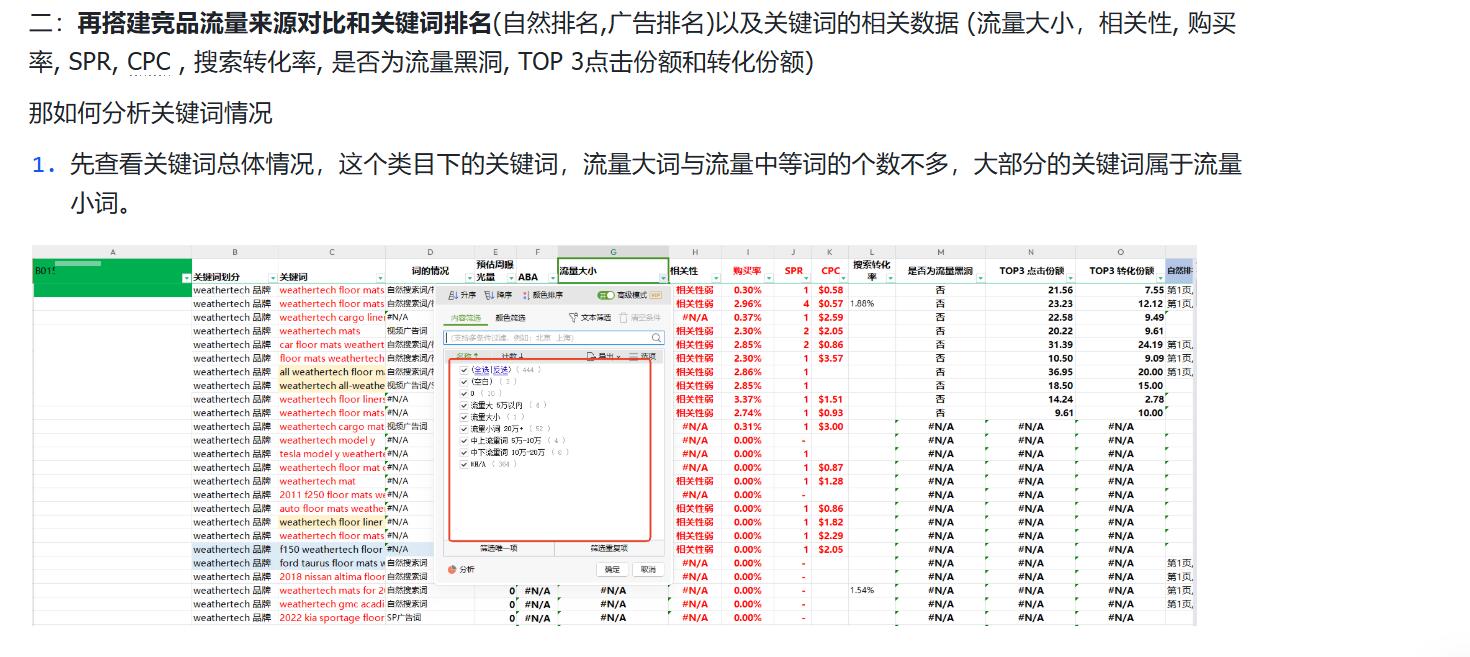
Task: Click the magnifier icon in filter search box
Action: point(656,338)
